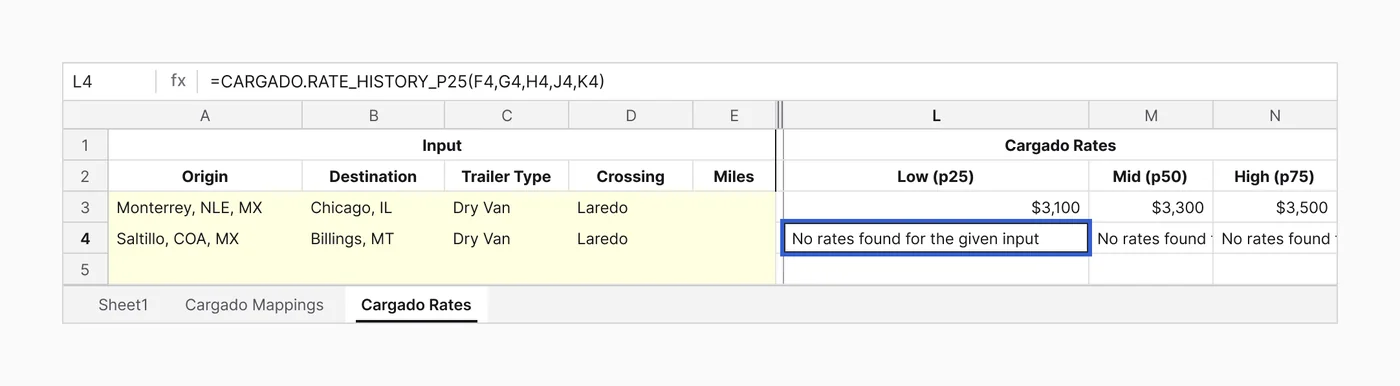Screen dimensions: 1400x386
Task: Select the empty Origin cell in row 5
Action: [x=205, y=270]
